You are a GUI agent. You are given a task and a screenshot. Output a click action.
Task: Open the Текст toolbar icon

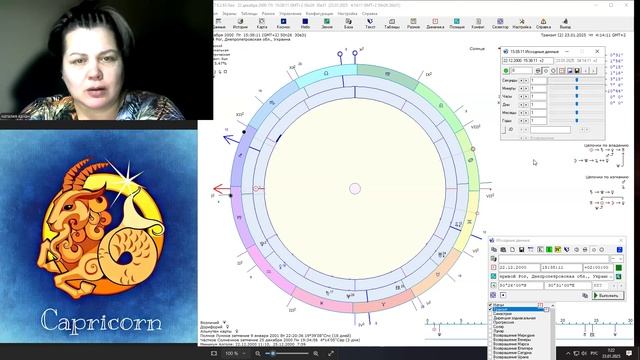point(370,23)
